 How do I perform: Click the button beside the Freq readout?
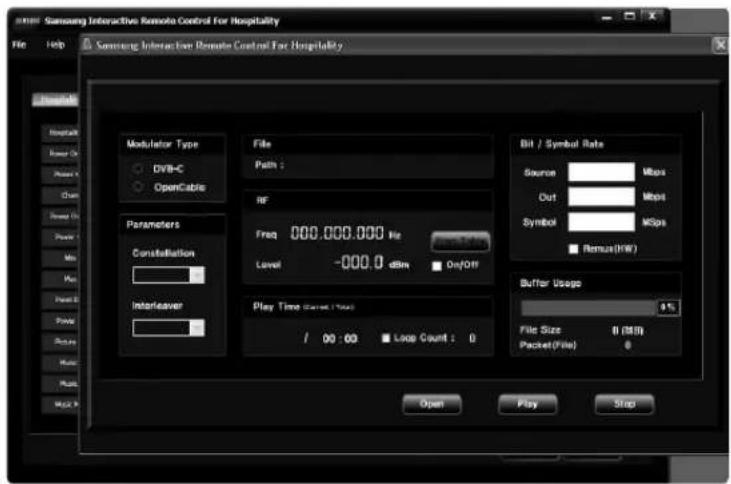[460, 242]
